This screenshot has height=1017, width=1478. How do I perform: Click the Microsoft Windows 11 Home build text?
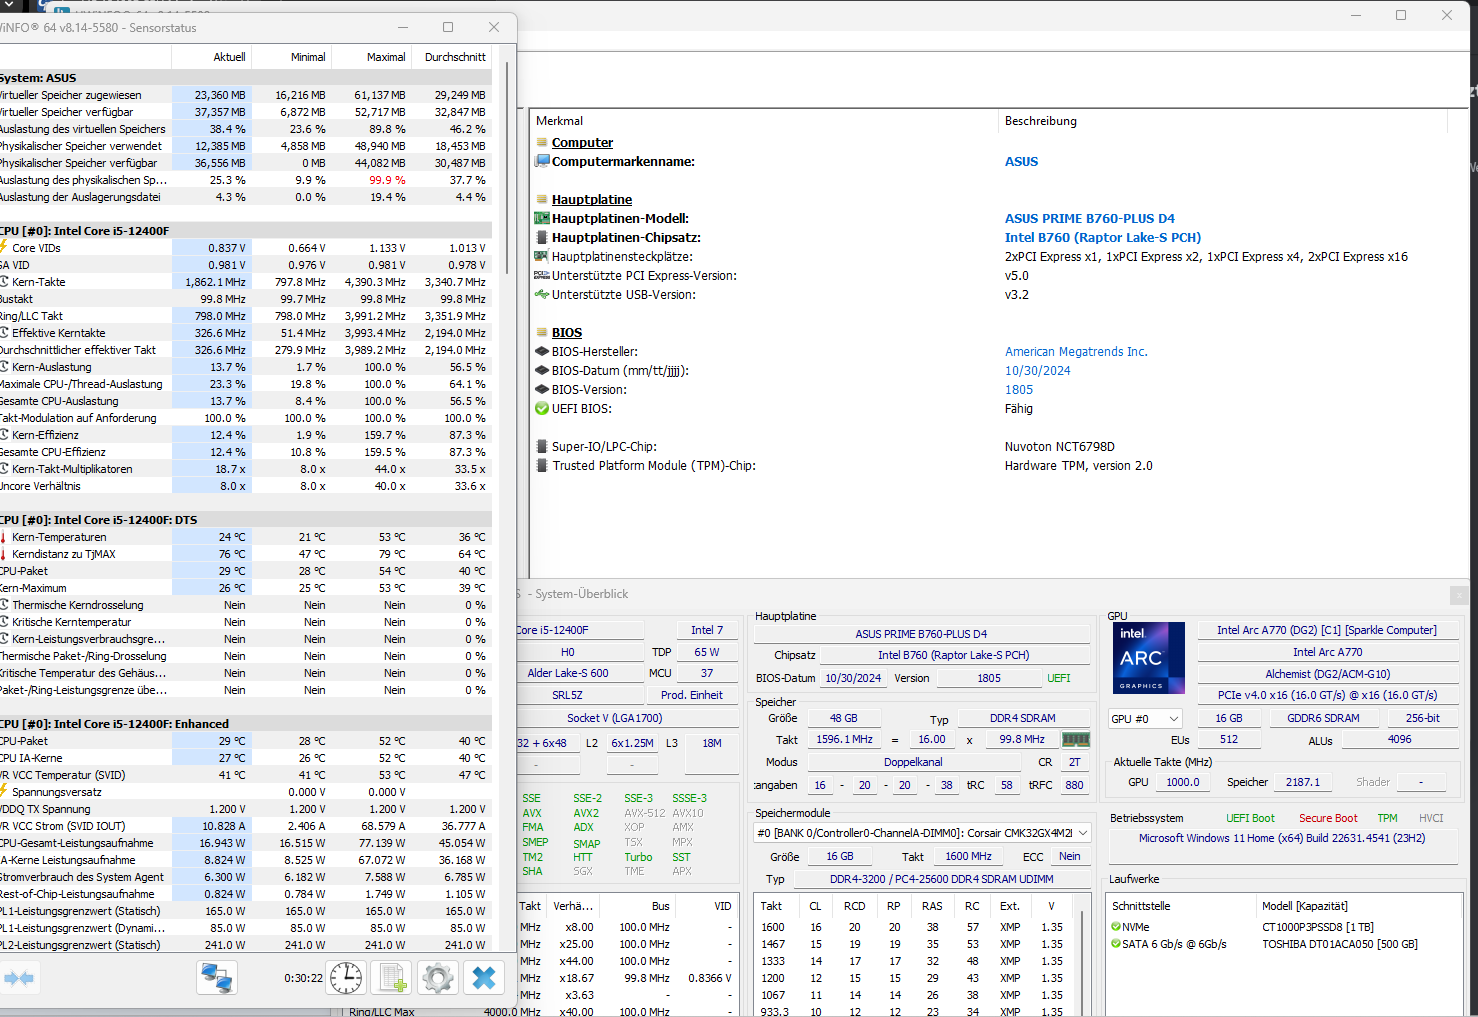(1282, 838)
